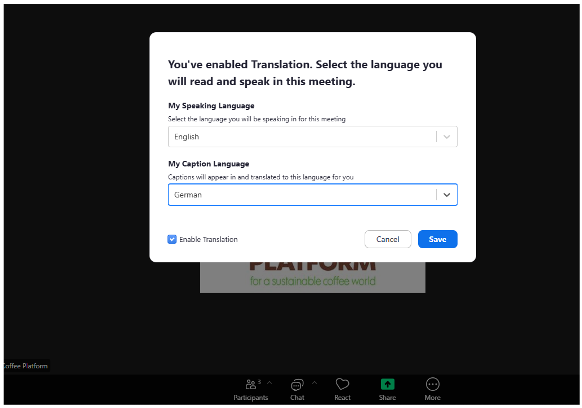This screenshot has width=582, height=408.
Task: Open the My Caption Language dropdown arrow
Action: click(x=447, y=195)
